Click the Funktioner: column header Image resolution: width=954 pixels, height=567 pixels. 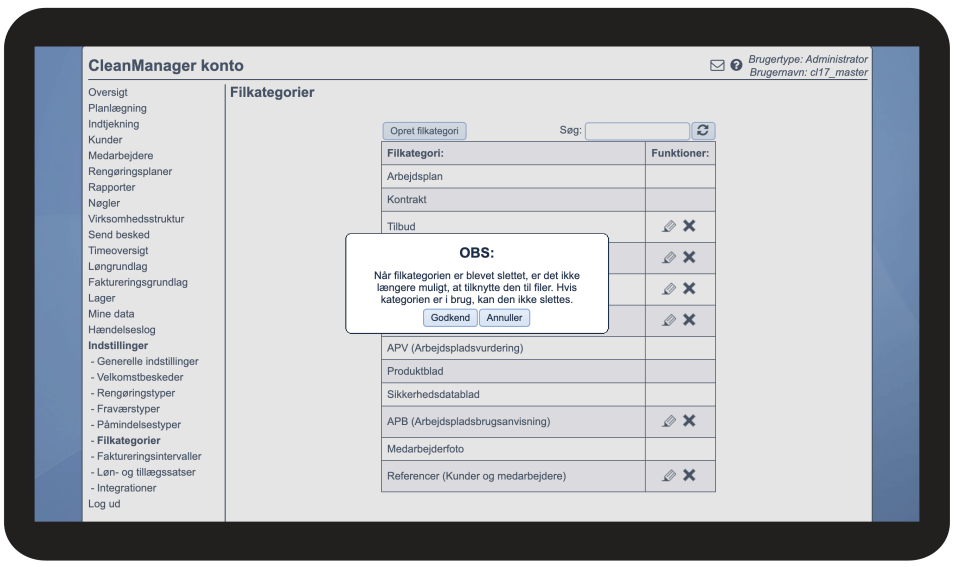pos(680,153)
